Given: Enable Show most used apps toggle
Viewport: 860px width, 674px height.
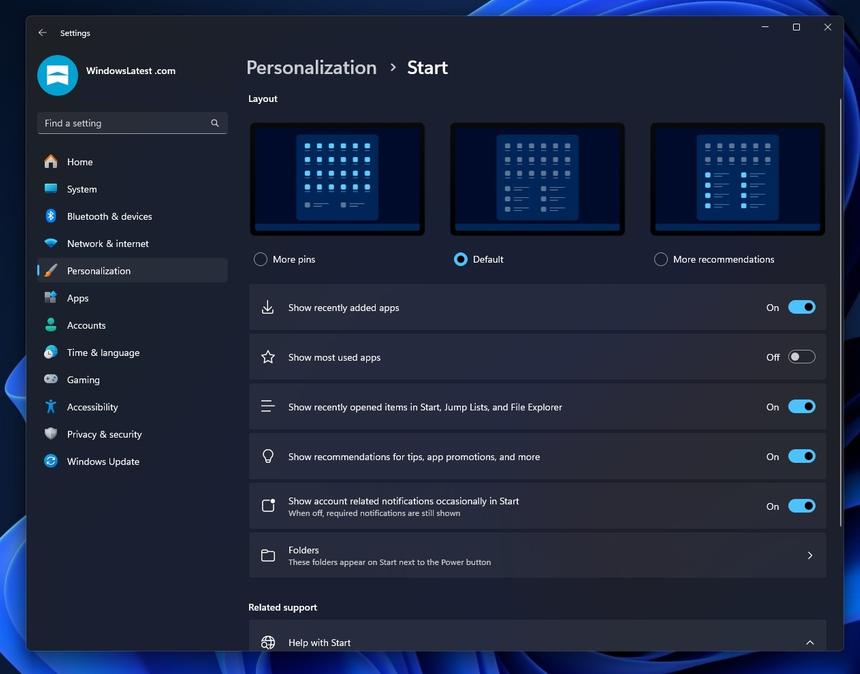Looking at the screenshot, I should tap(801, 357).
